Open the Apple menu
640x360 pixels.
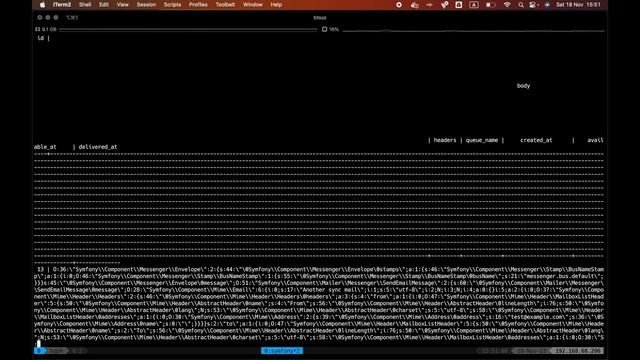click(42, 5)
